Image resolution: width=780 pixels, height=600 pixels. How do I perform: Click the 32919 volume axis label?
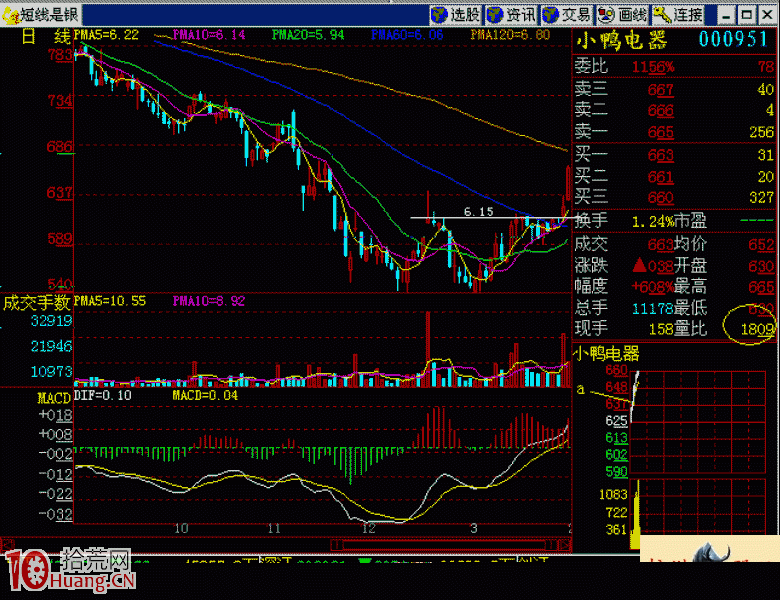point(51,321)
